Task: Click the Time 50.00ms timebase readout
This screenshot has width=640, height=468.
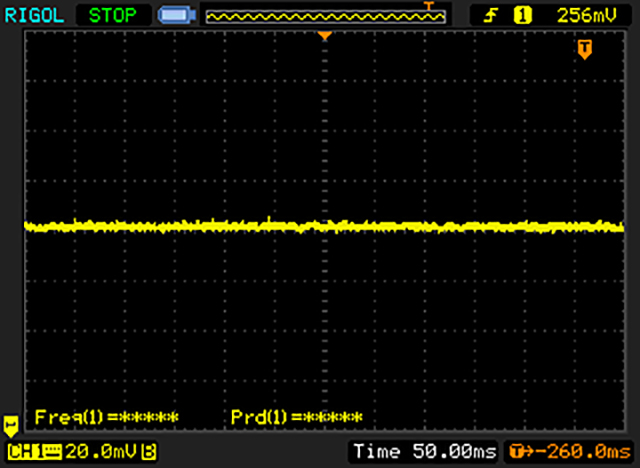Action: tap(424, 452)
